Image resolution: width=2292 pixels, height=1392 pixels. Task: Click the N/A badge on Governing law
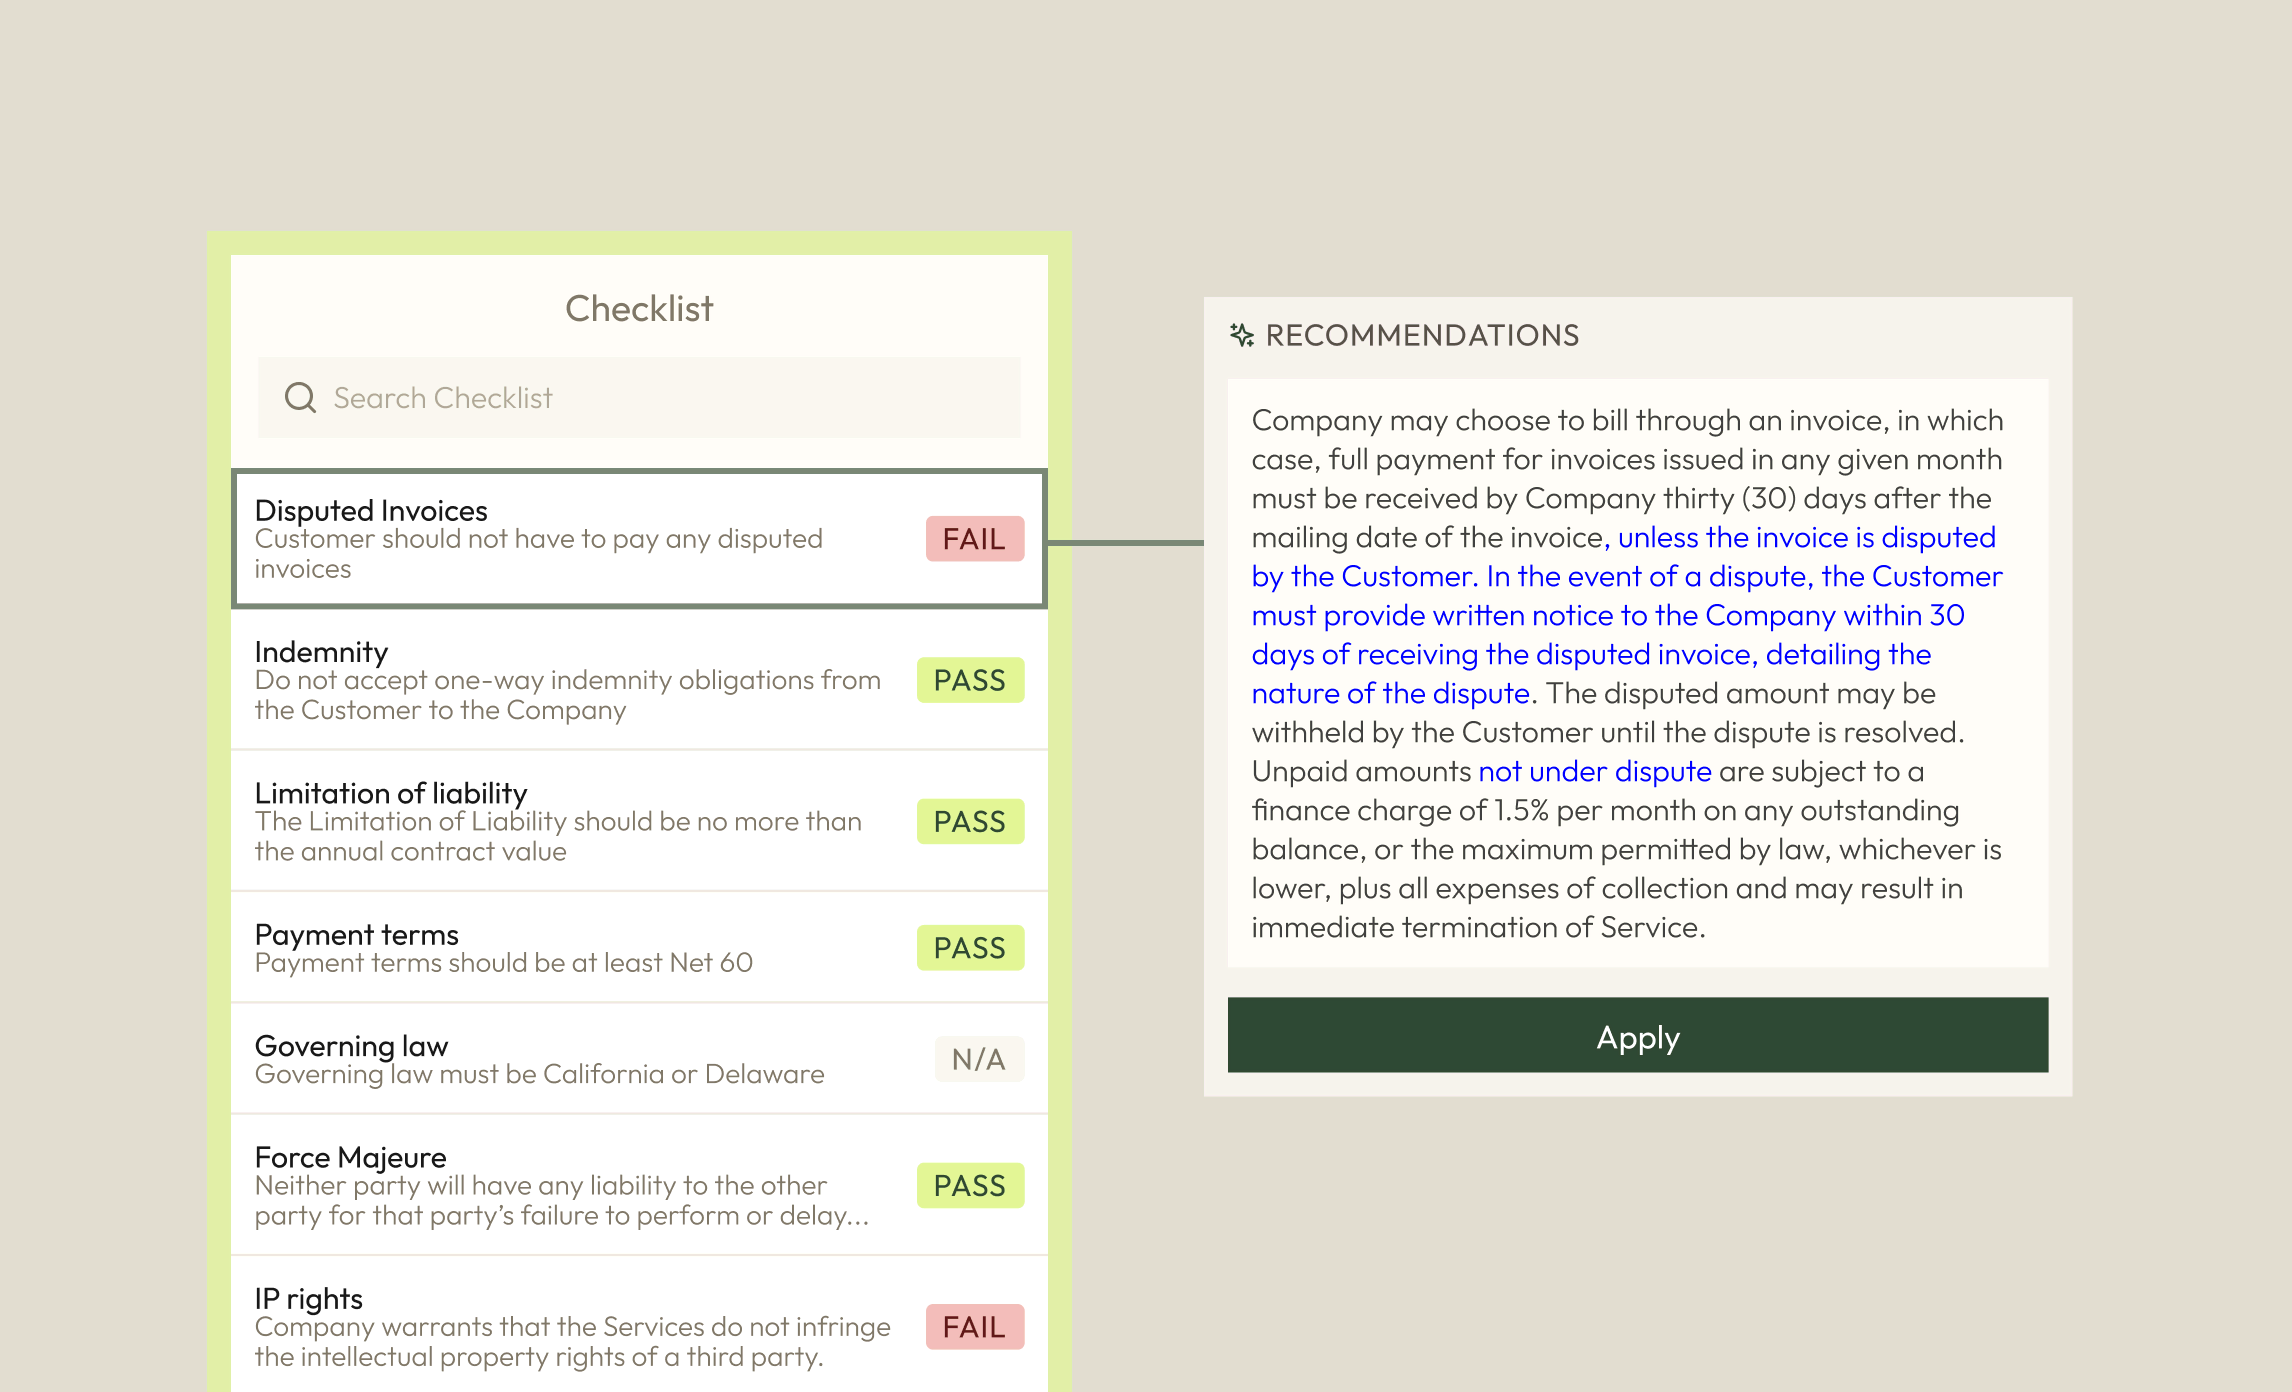978,1059
